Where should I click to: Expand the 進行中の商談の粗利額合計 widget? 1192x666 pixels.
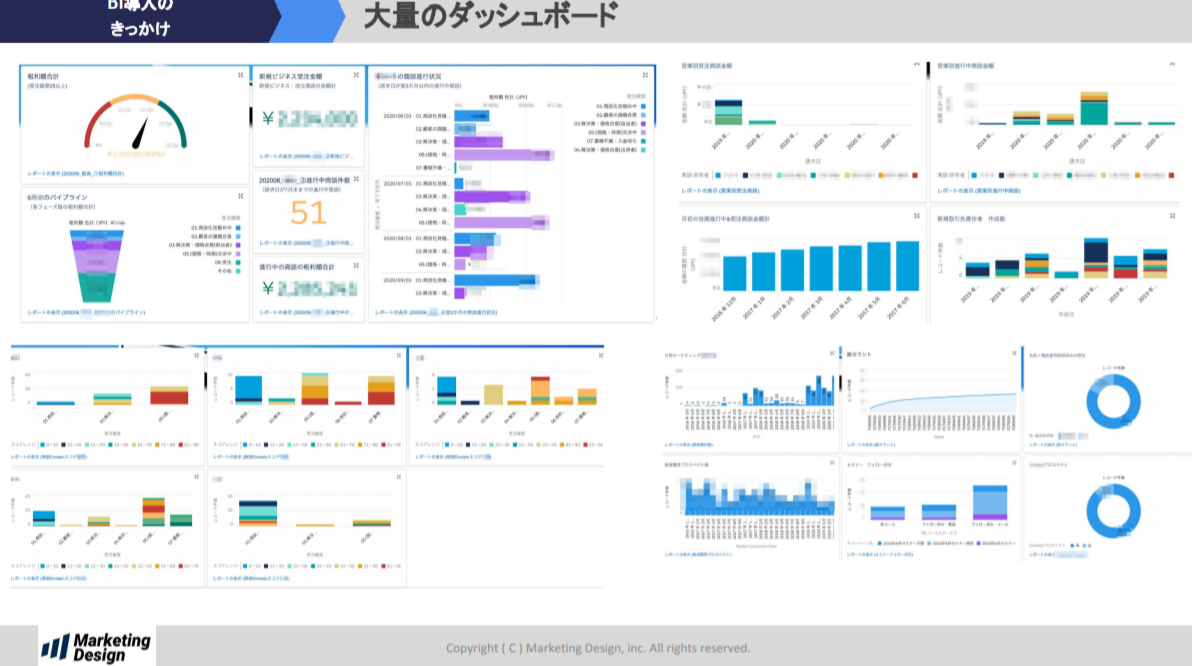(x=356, y=267)
